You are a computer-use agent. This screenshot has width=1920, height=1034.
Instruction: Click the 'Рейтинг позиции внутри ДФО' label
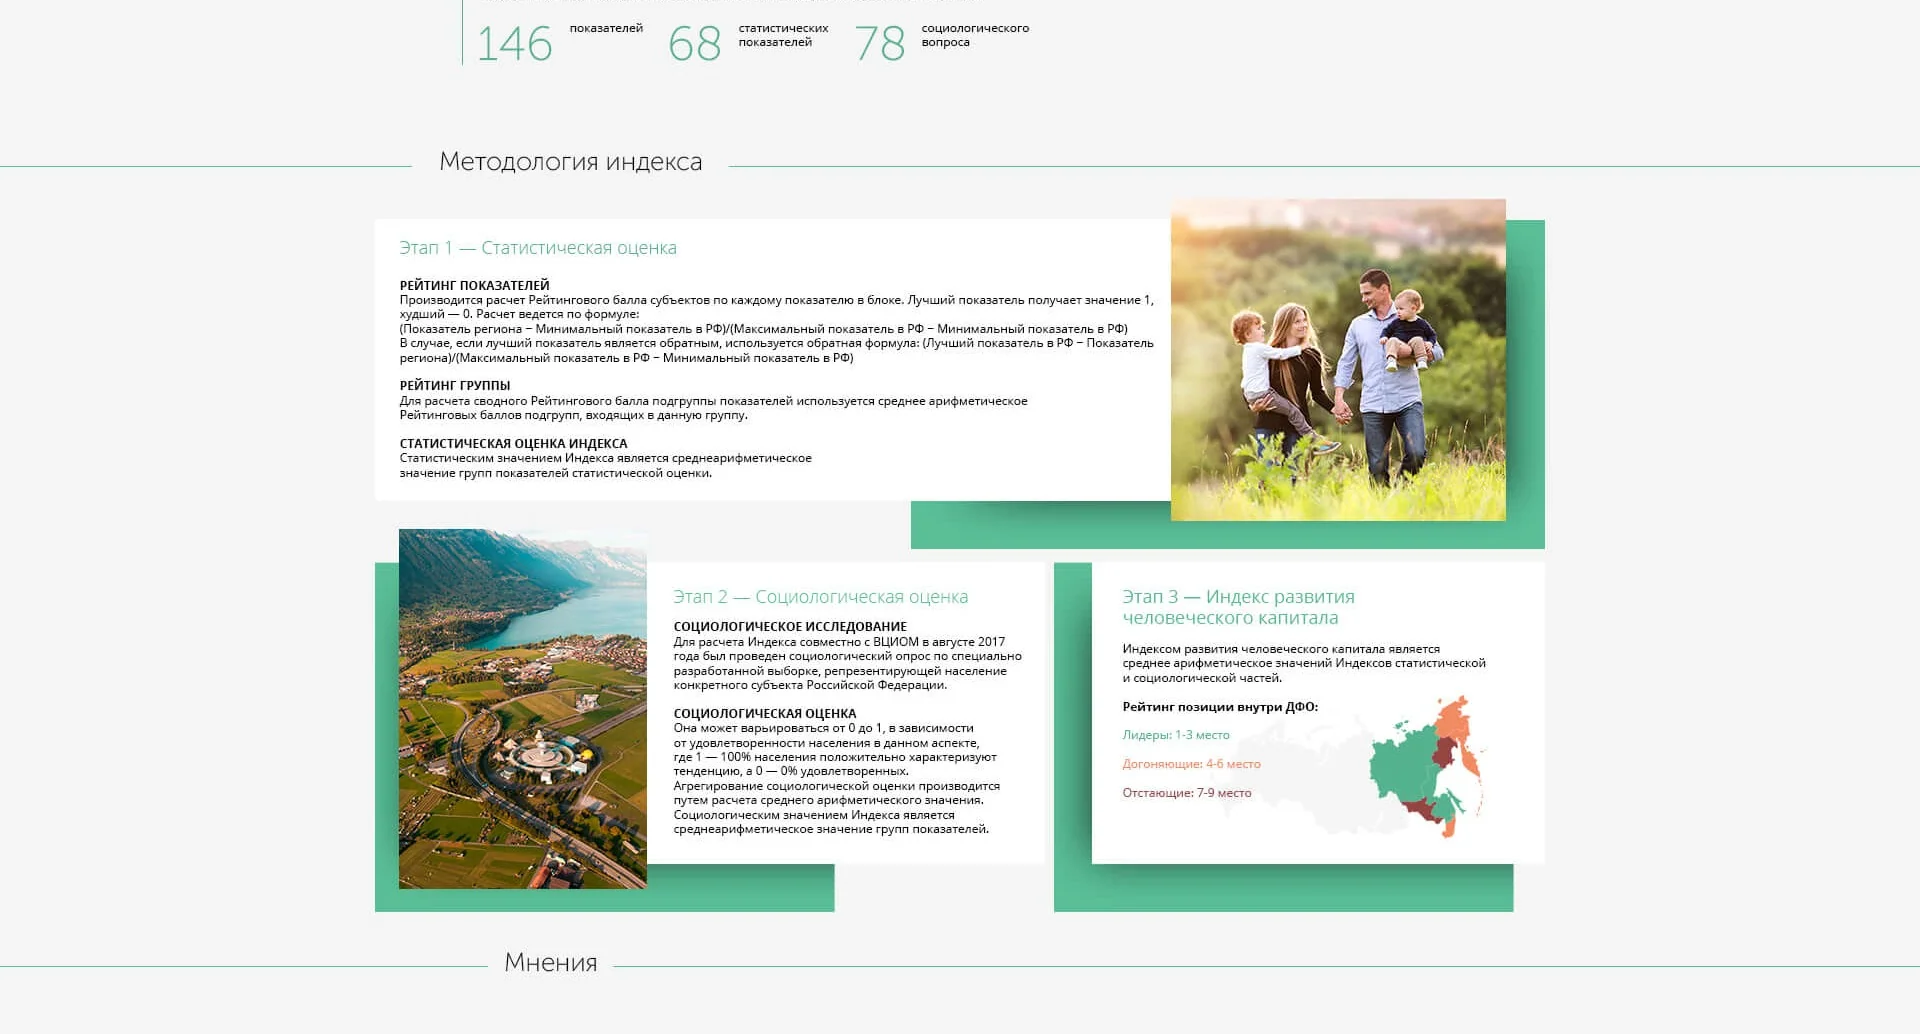(1220, 707)
